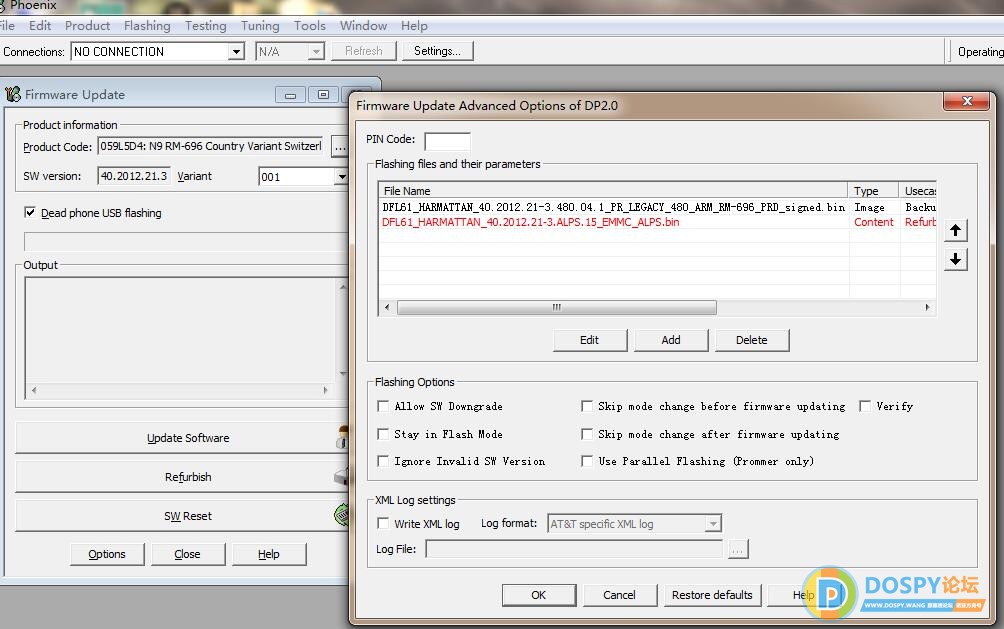Screen dimensions: 1004x629
Task: Click the SW version field
Action: tap(134, 176)
